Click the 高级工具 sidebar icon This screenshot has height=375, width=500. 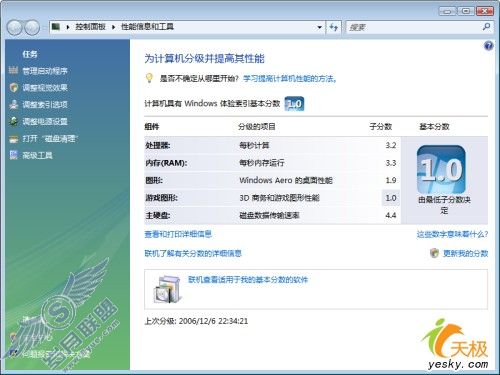coord(14,155)
